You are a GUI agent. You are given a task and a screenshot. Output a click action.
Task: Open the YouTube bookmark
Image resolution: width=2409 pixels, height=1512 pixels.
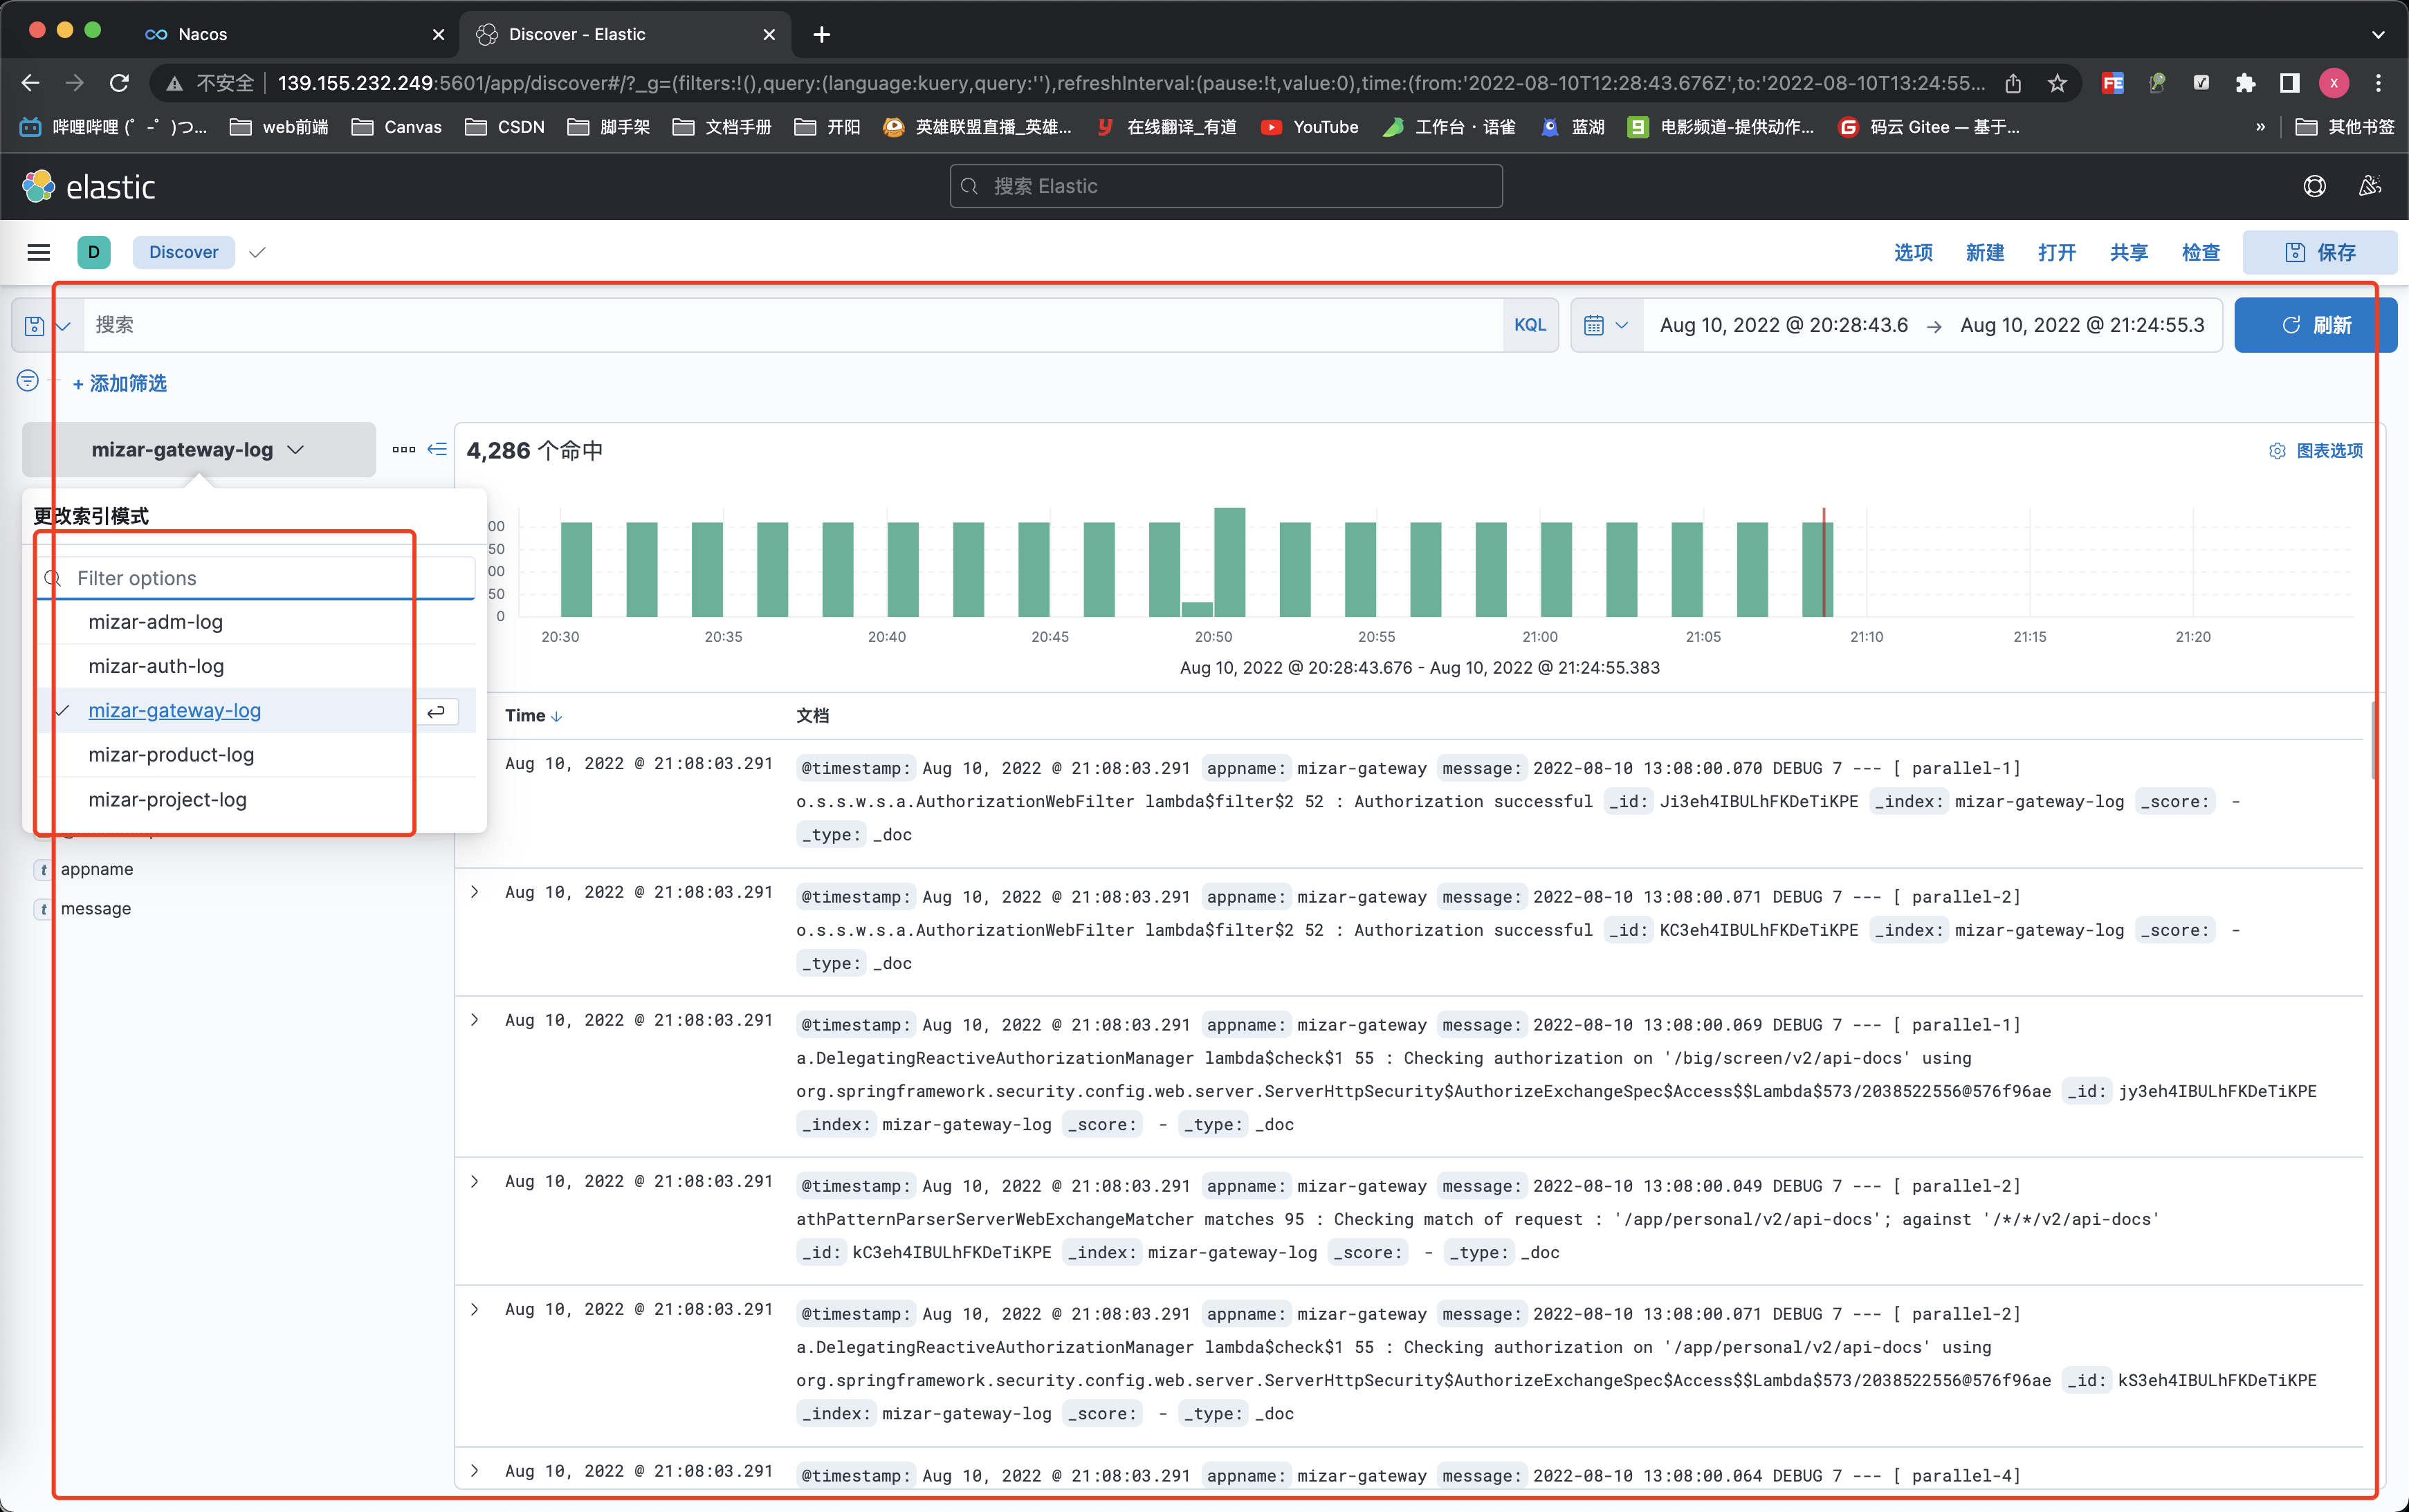click(1309, 127)
